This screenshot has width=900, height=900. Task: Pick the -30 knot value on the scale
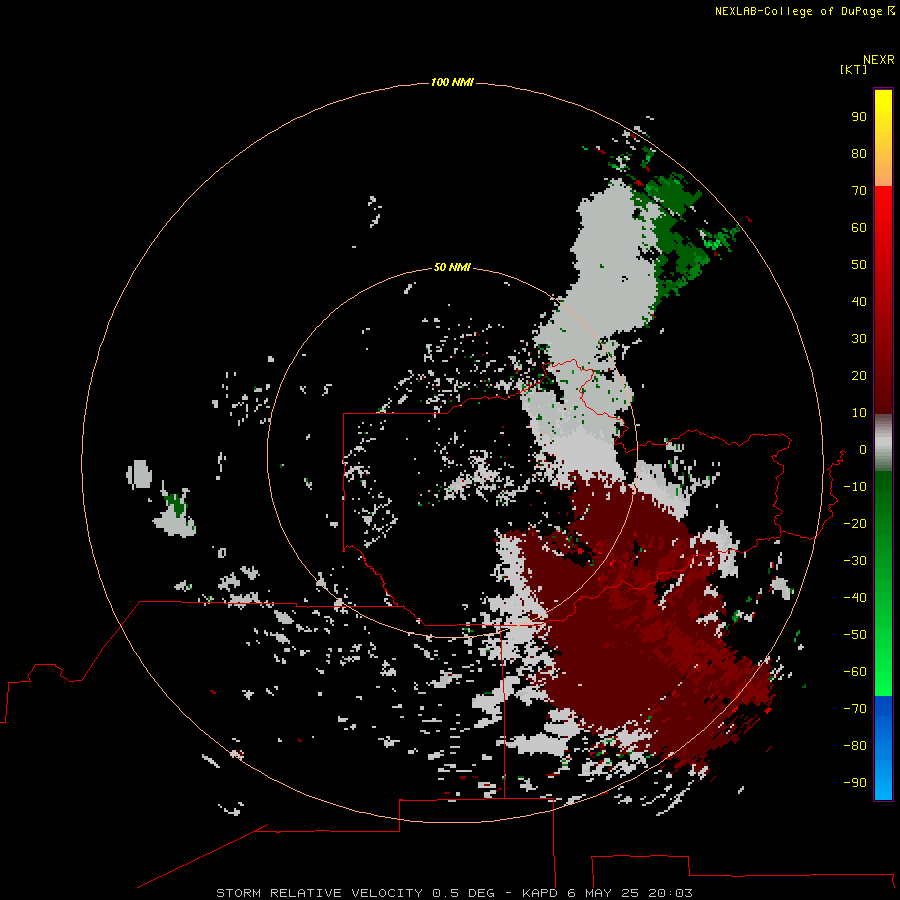tap(855, 561)
